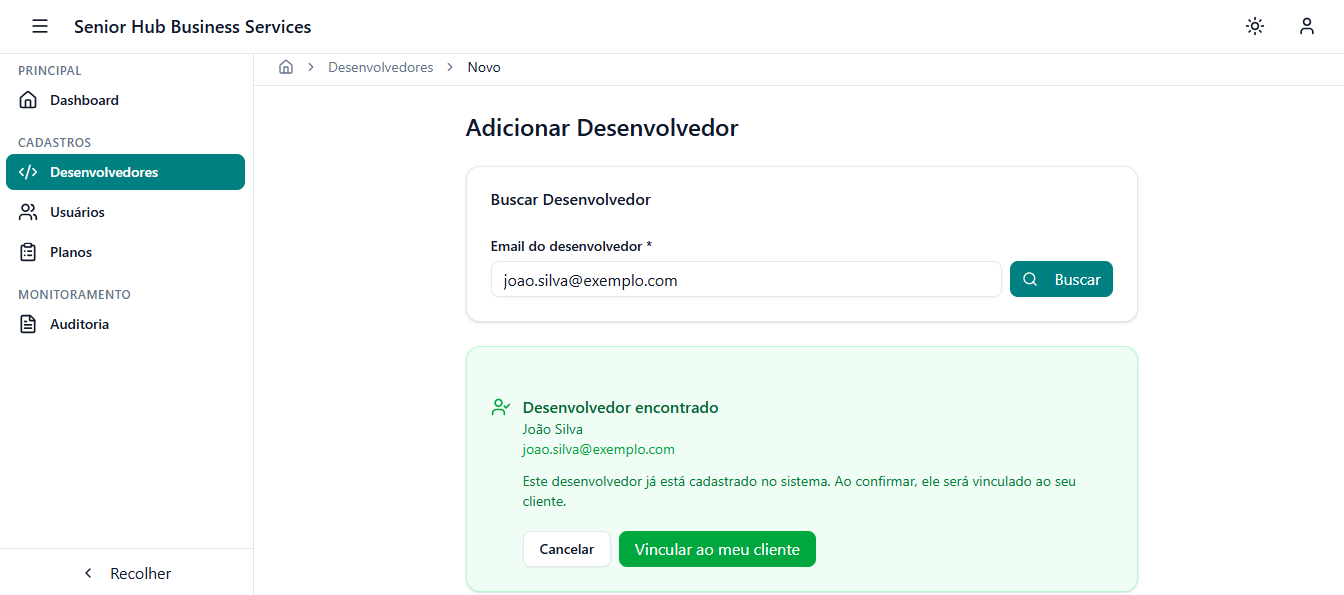
Task: Click the Buscar search button
Action: coord(1061,280)
